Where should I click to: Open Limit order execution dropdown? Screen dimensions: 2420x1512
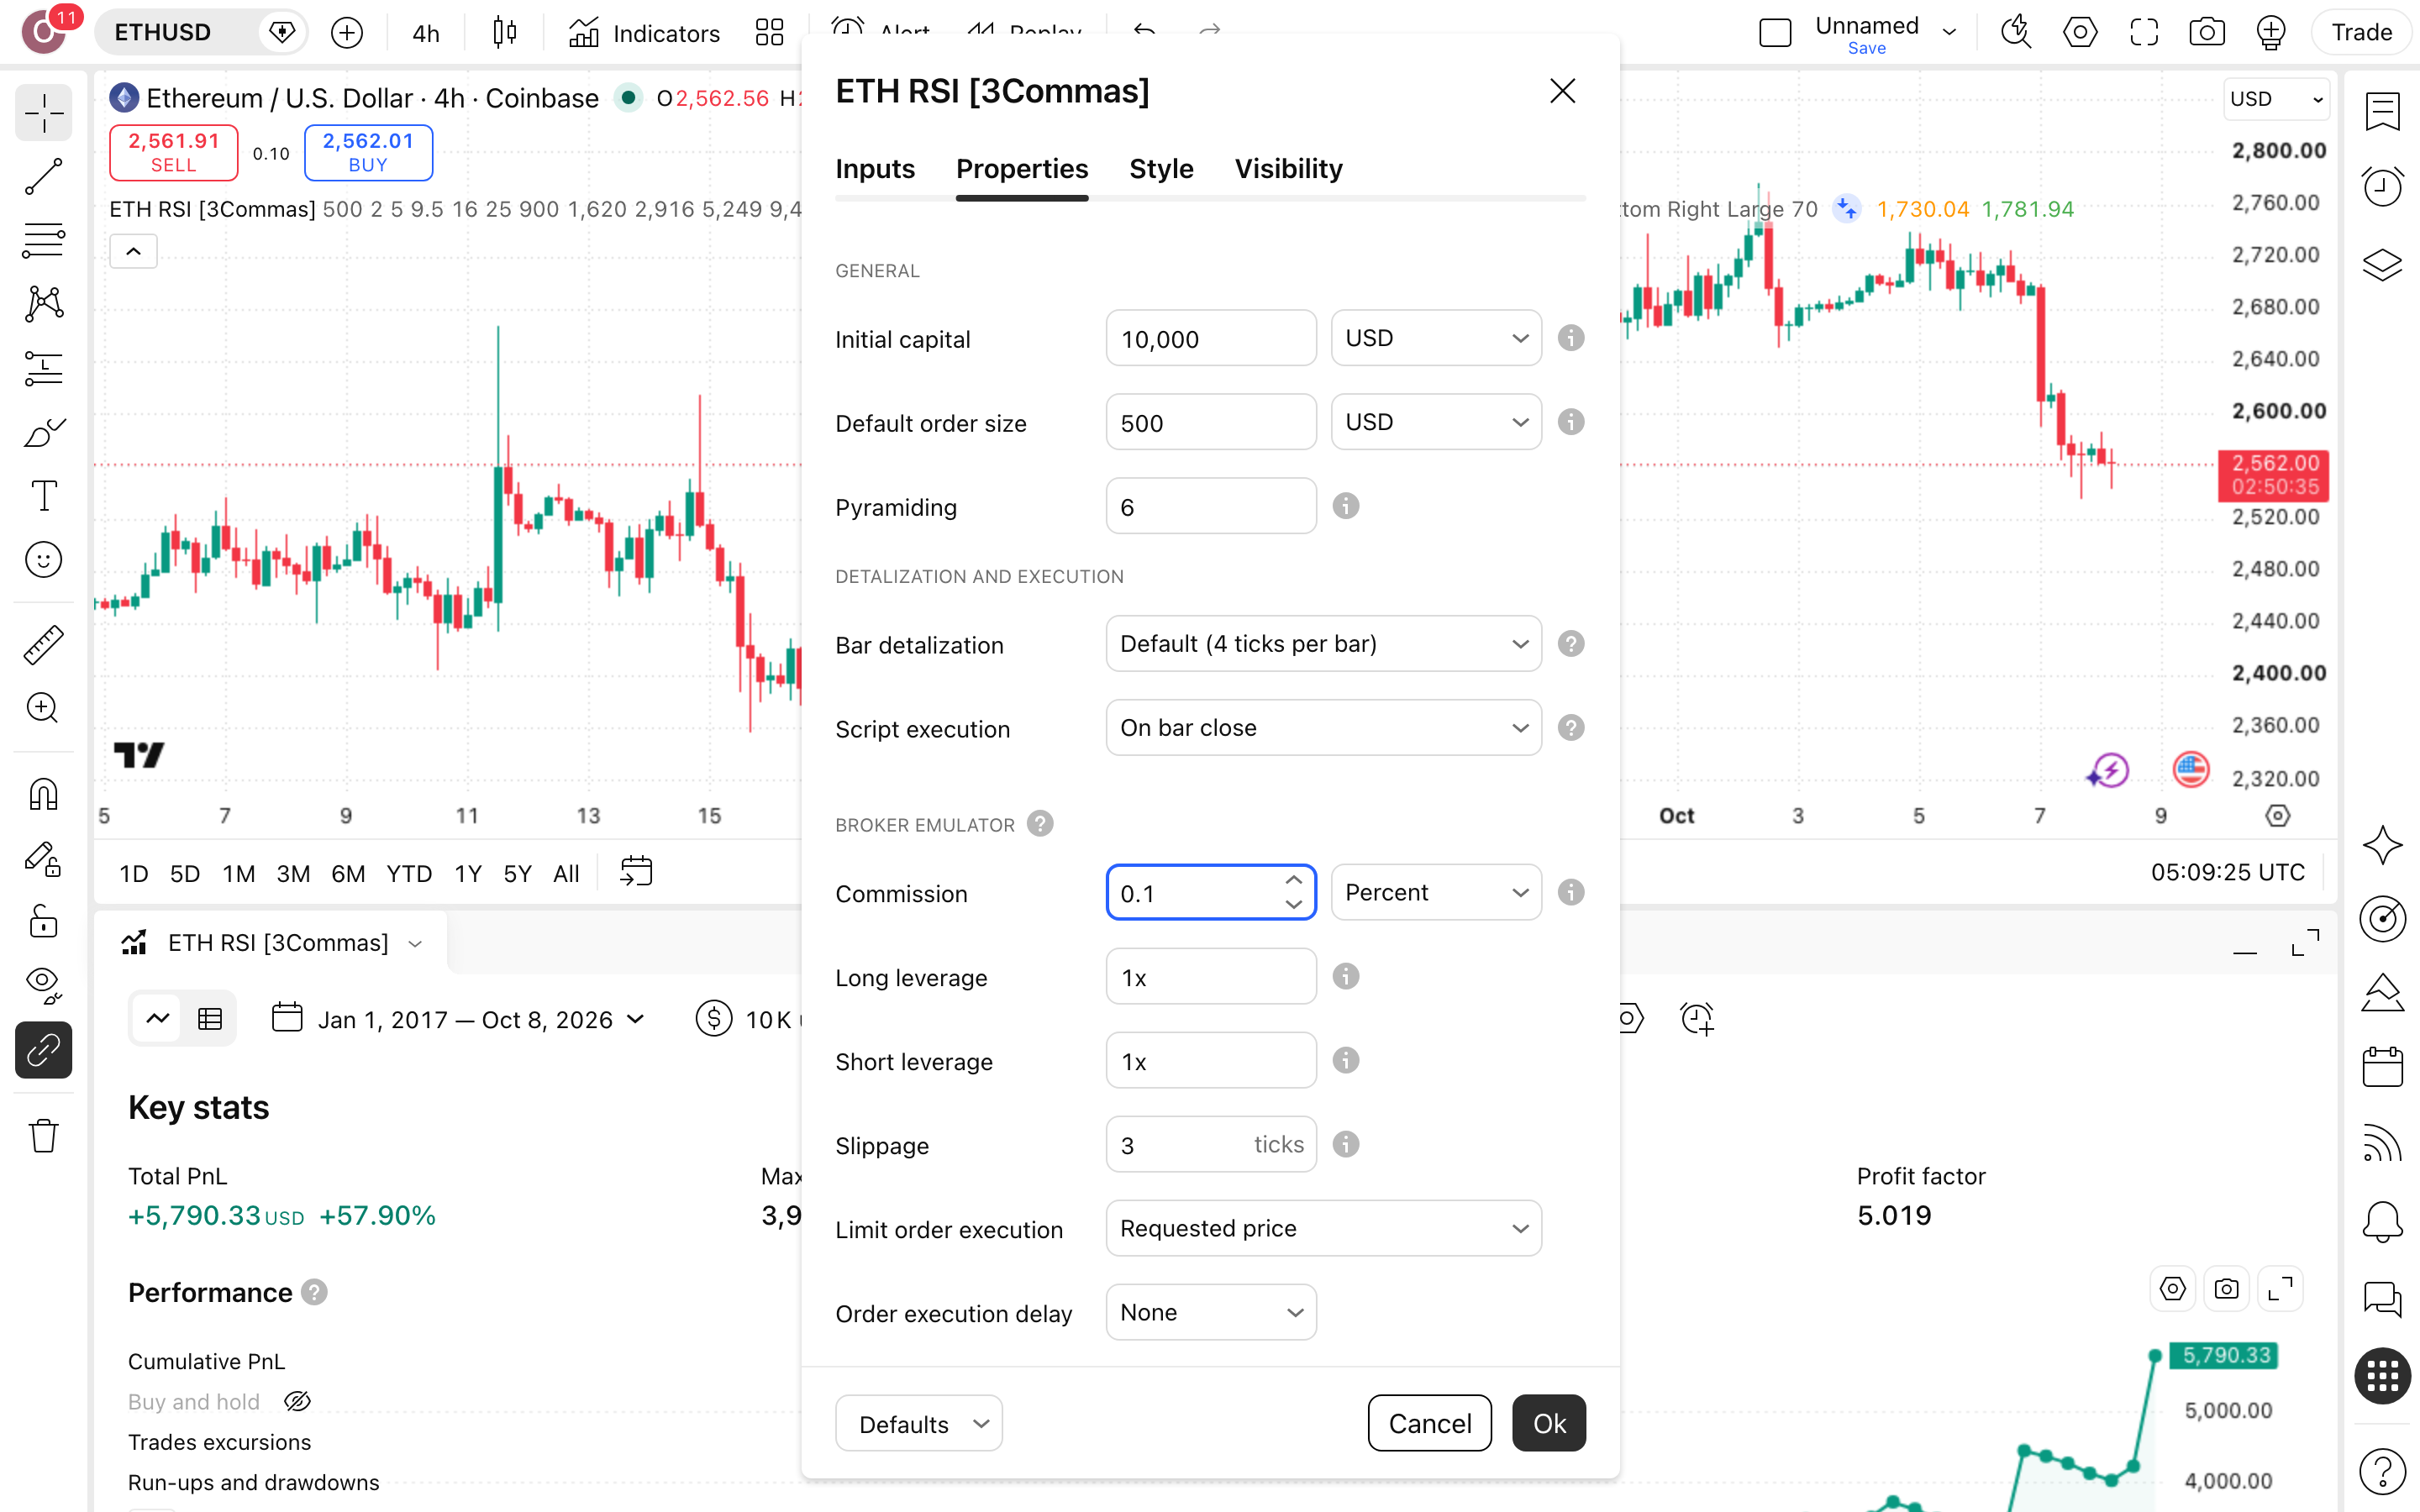click(1323, 1228)
